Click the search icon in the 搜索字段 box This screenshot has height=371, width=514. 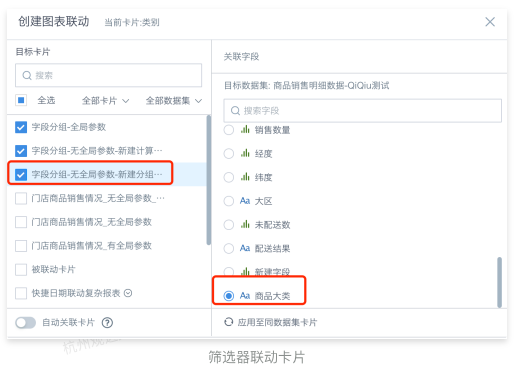pos(235,110)
